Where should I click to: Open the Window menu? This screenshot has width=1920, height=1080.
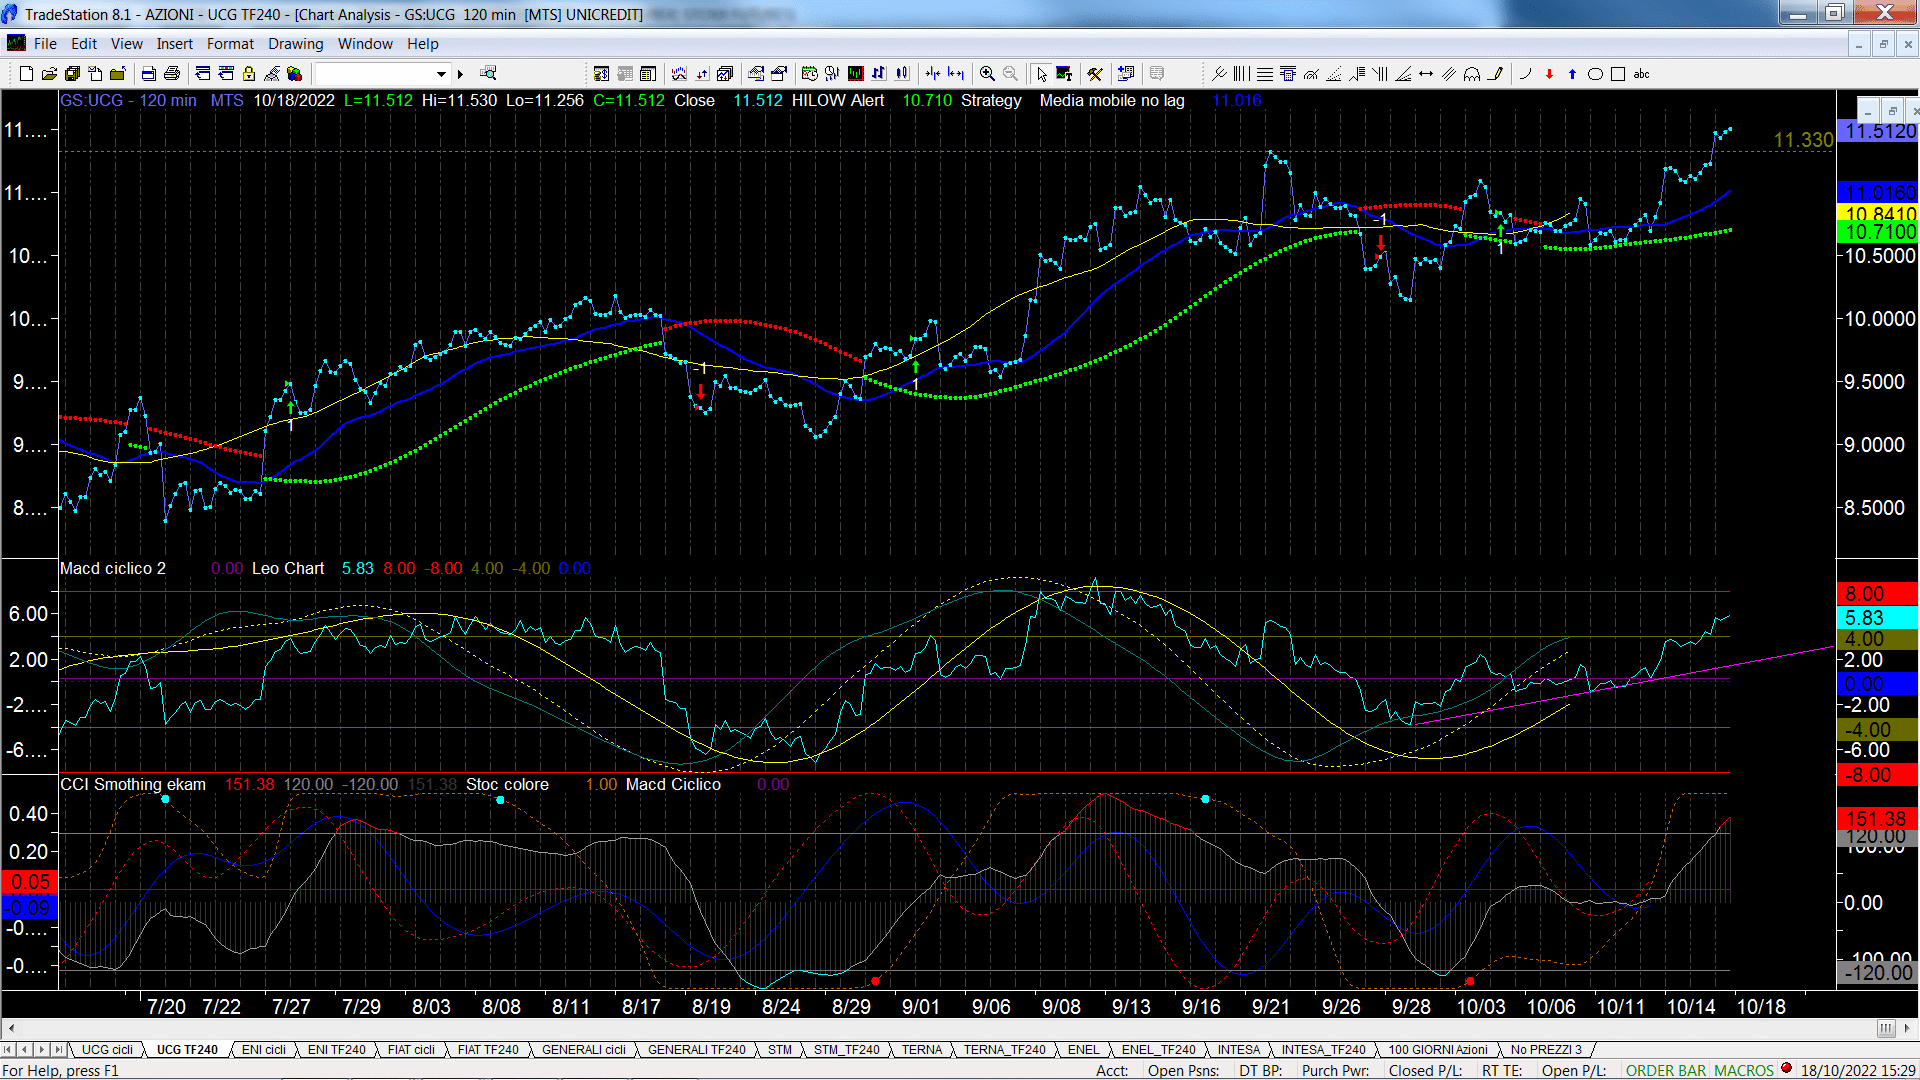[x=365, y=44]
